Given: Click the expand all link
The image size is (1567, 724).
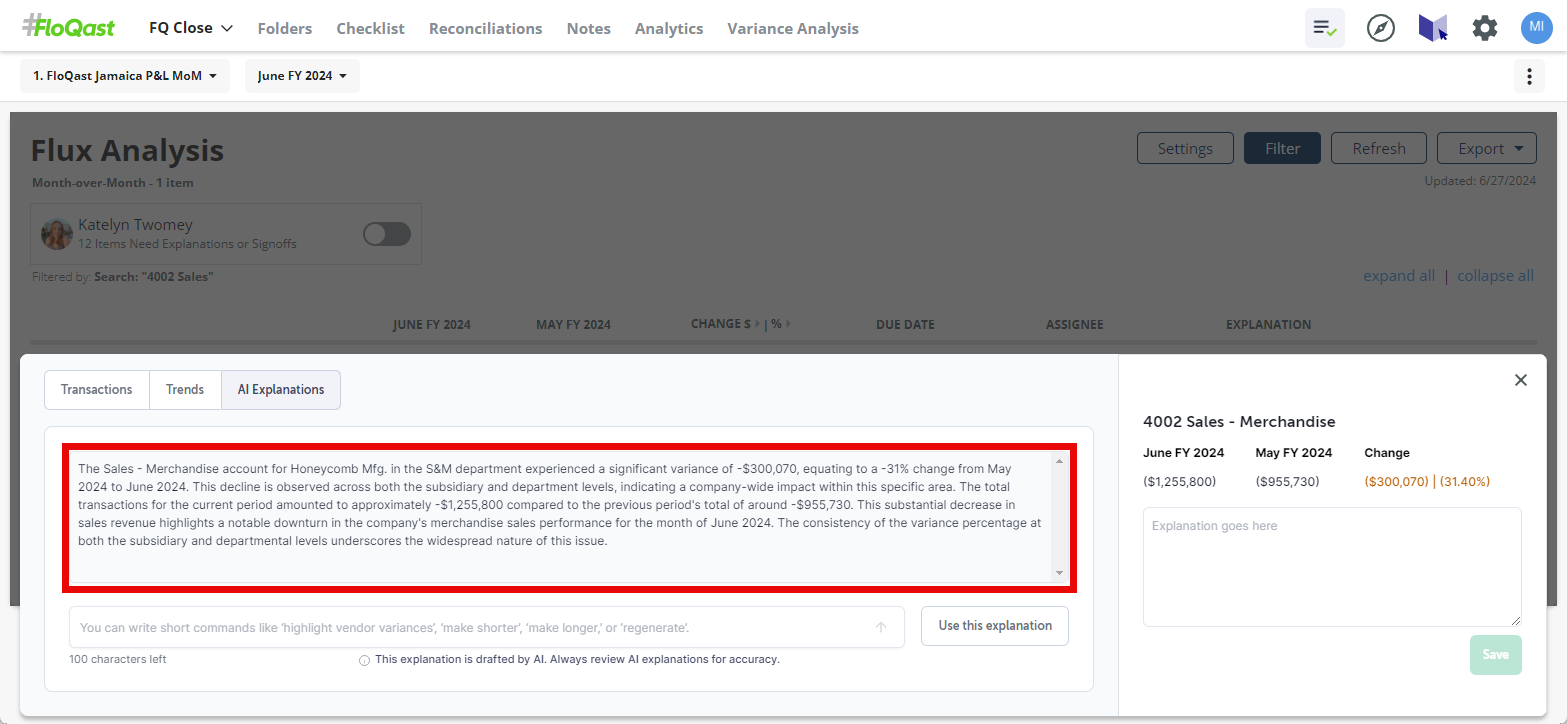Looking at the screenshot, I should 1398,276.
